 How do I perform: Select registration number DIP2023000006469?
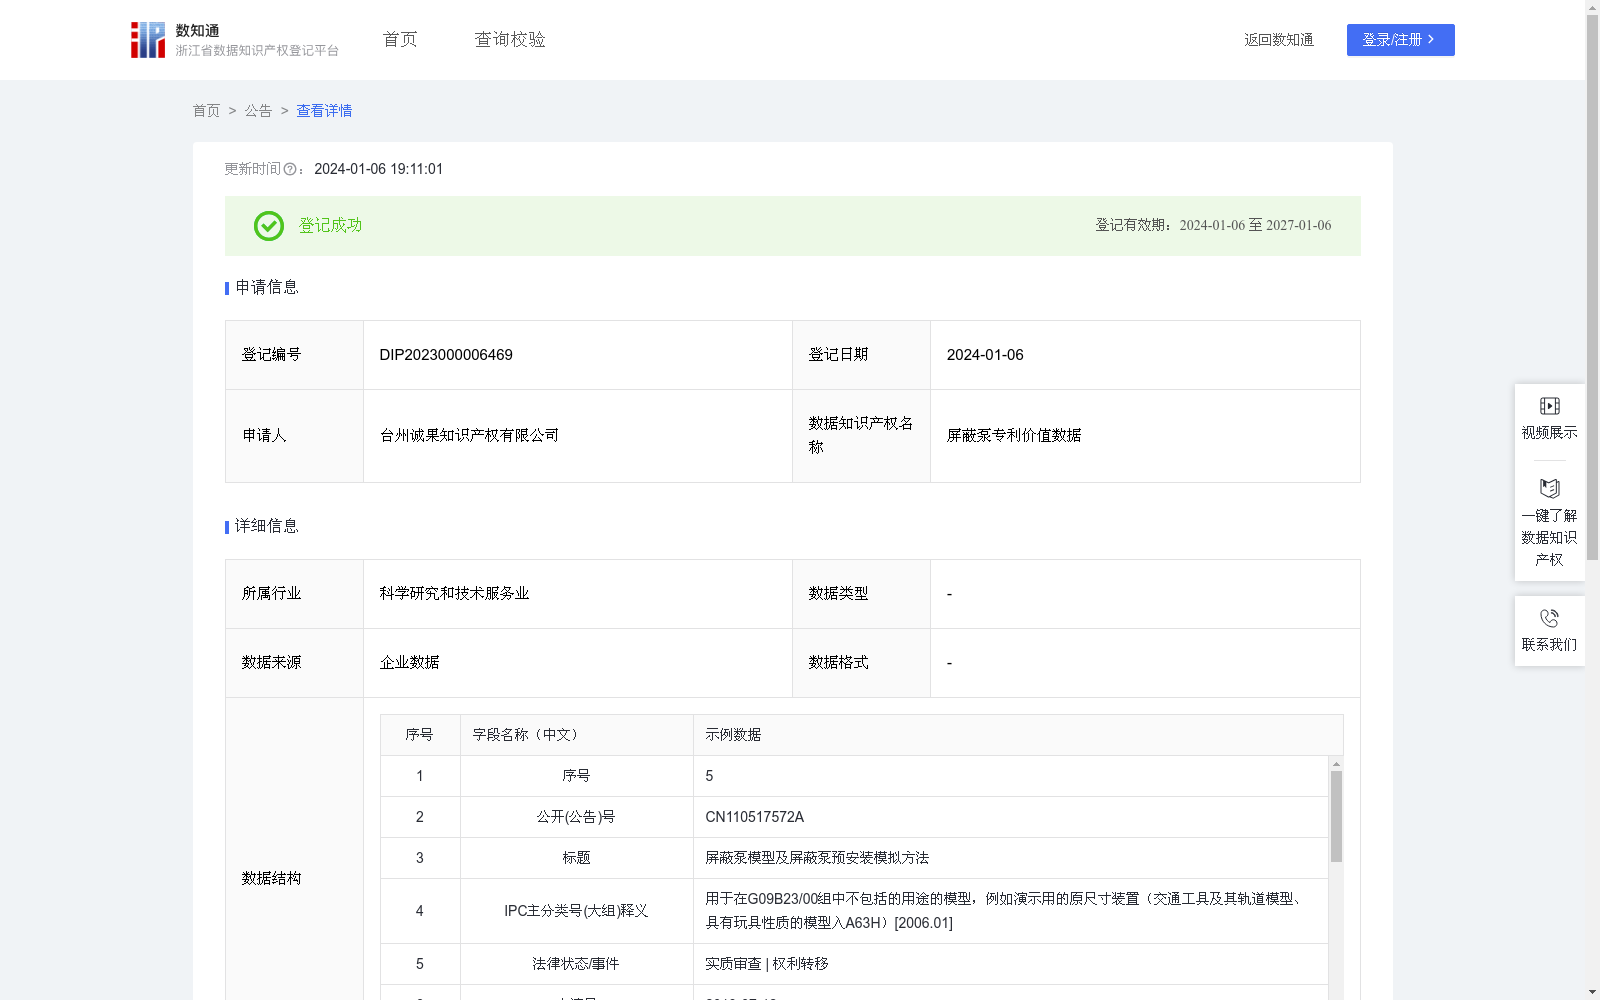coord(446,355)
